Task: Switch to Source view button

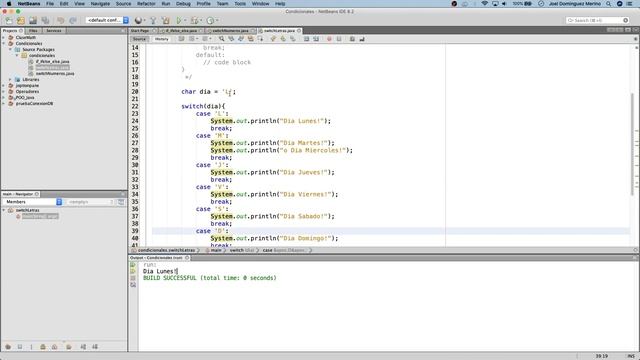Action: coord(139,39)
